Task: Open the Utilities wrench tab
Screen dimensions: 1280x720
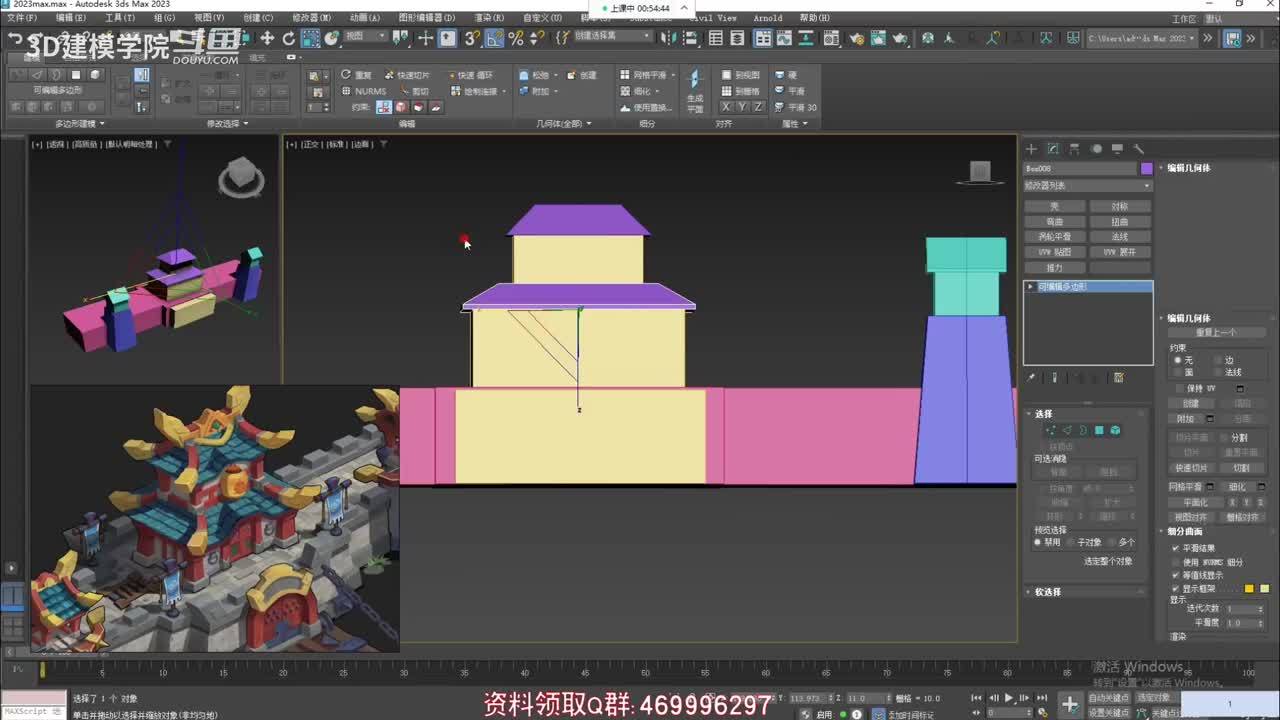Action: click(1138, 149)
